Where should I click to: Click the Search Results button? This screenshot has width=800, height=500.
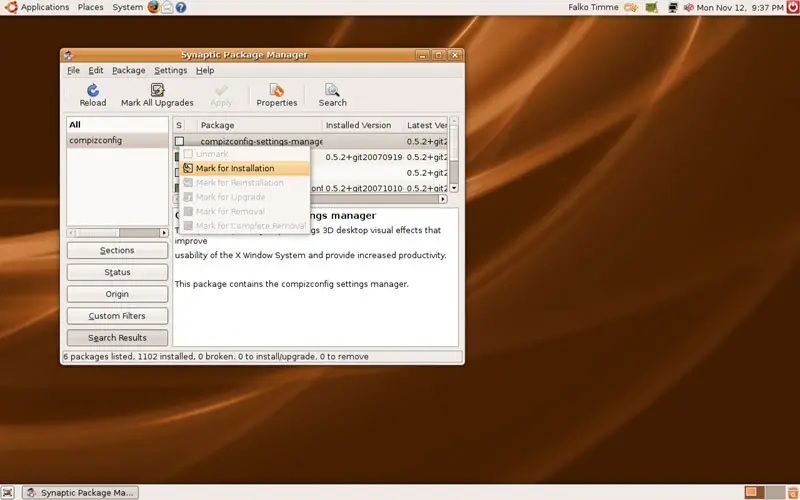click(x=117, y=338)
